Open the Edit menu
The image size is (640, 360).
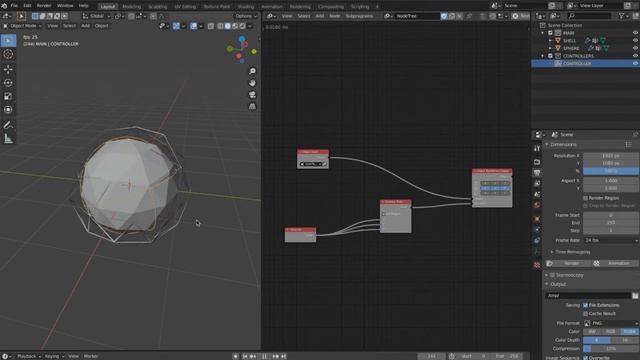tap(27, 6)
